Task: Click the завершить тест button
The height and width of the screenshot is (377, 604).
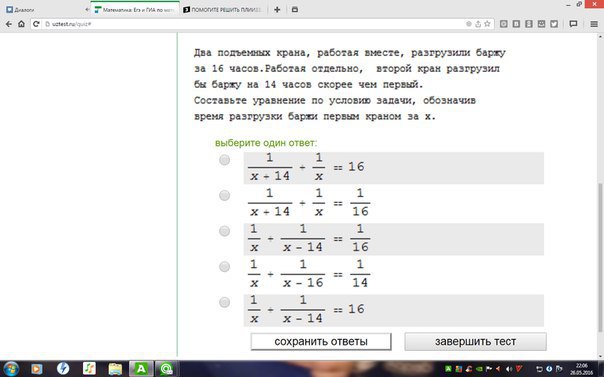Action: point(475,342)
